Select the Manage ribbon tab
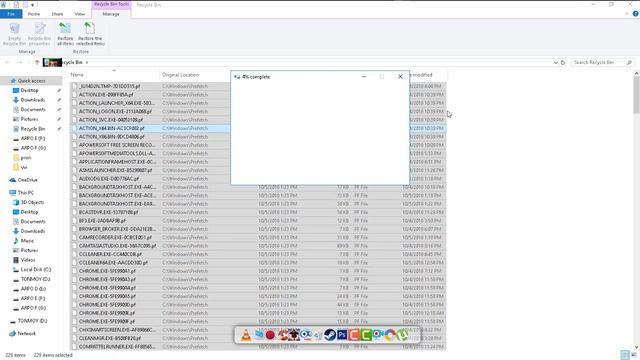Viewport: 640px width, 360px height. click(x=111, y=14)
